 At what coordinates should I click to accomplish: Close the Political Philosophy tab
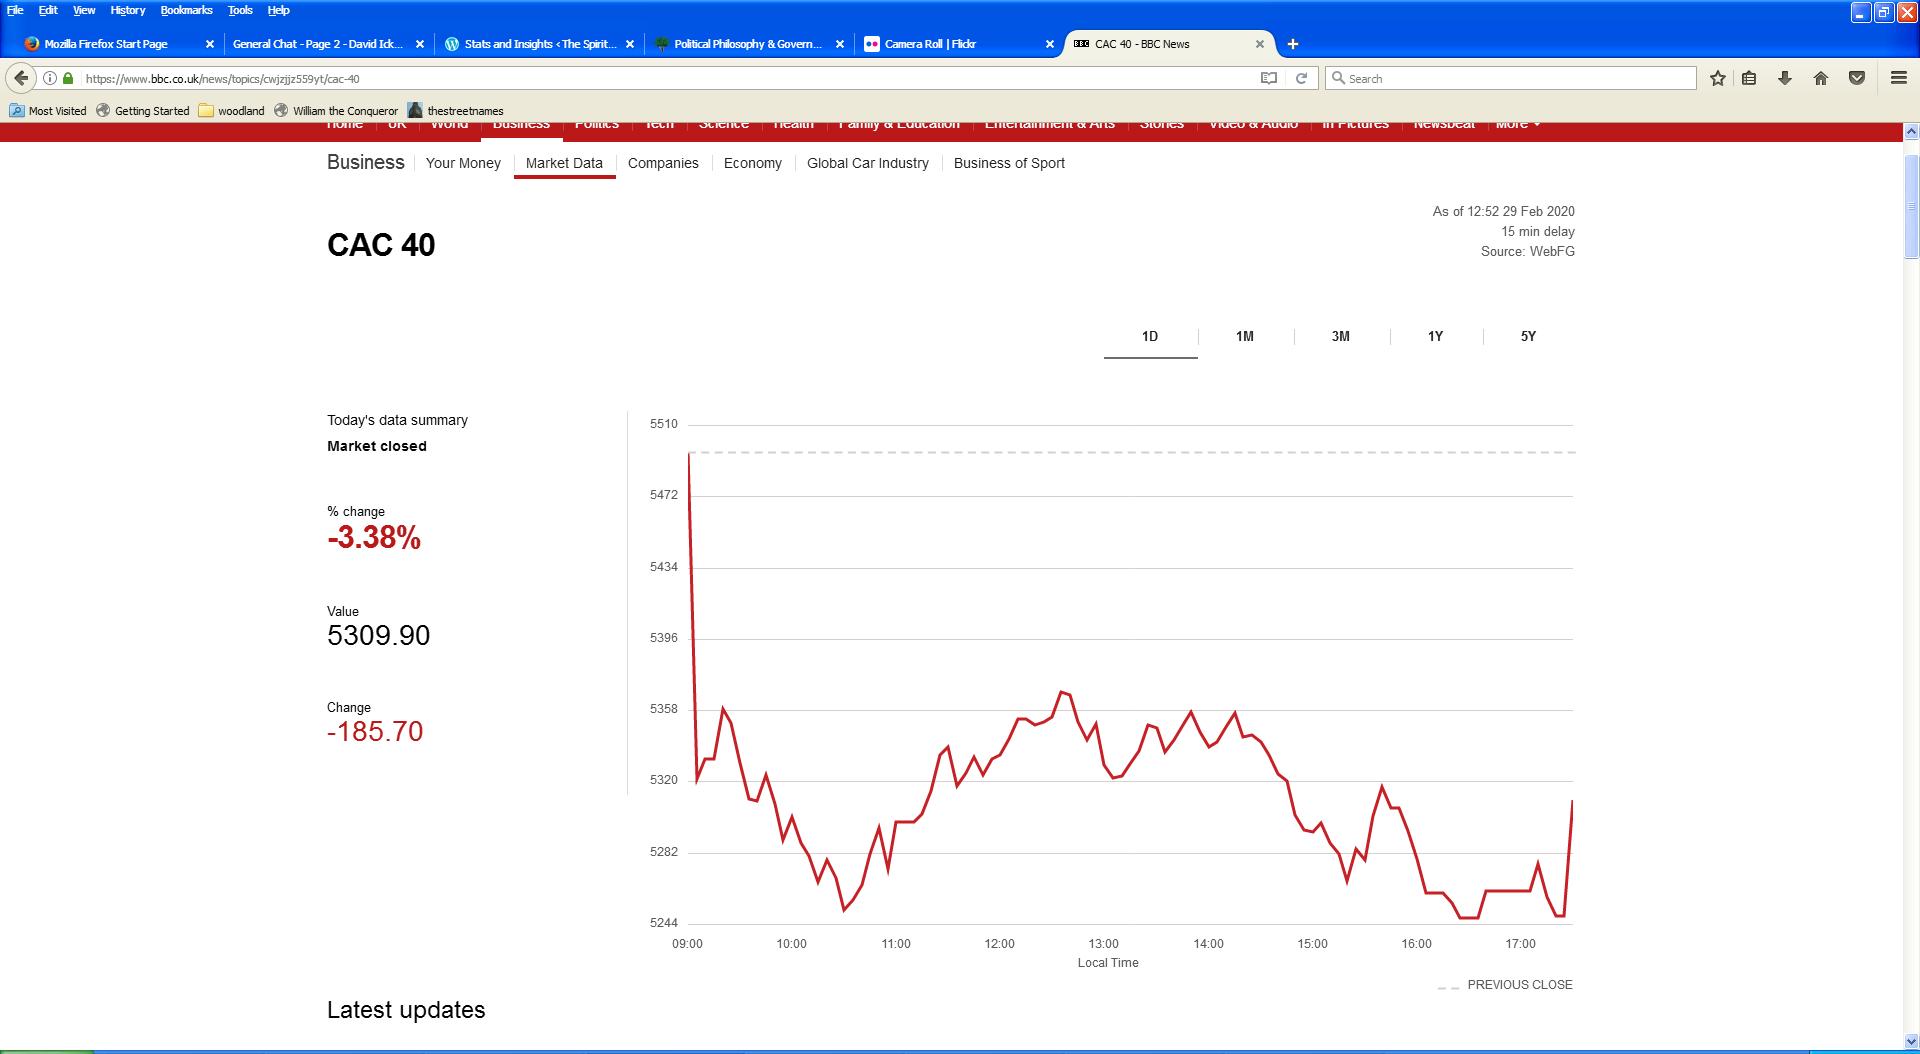point(840,44)
